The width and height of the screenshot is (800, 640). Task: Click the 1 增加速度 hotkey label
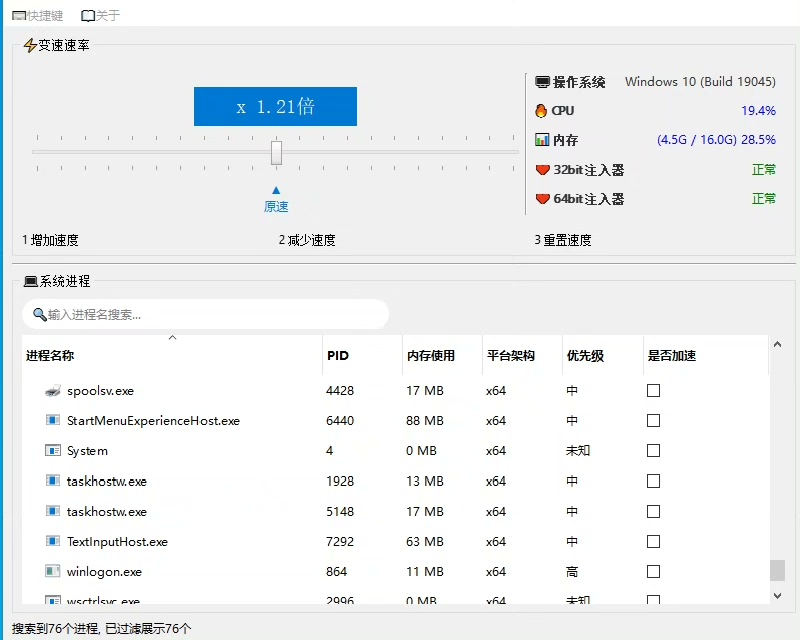(x=51, y=240)
